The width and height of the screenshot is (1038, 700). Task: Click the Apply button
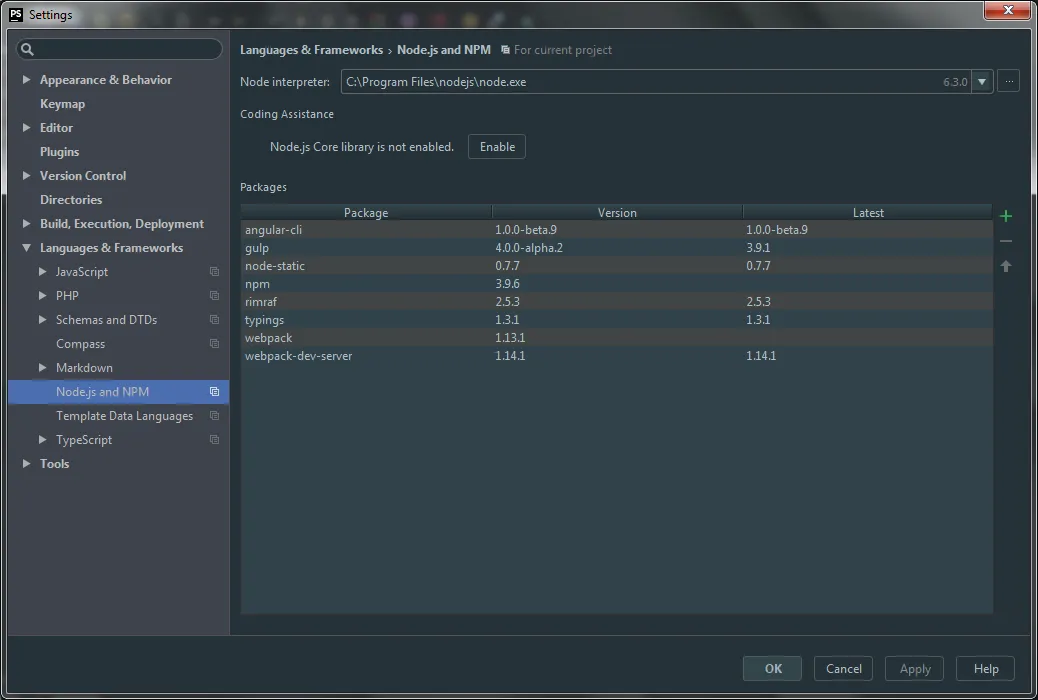914,668
